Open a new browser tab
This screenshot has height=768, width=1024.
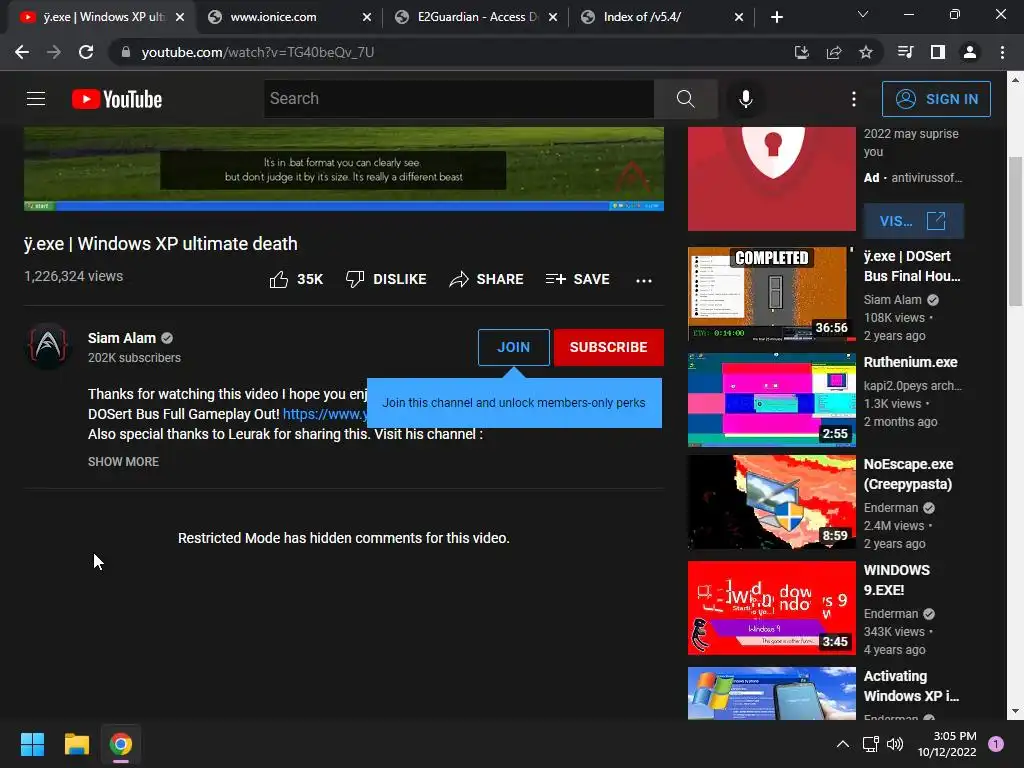(x=776, y=17)
